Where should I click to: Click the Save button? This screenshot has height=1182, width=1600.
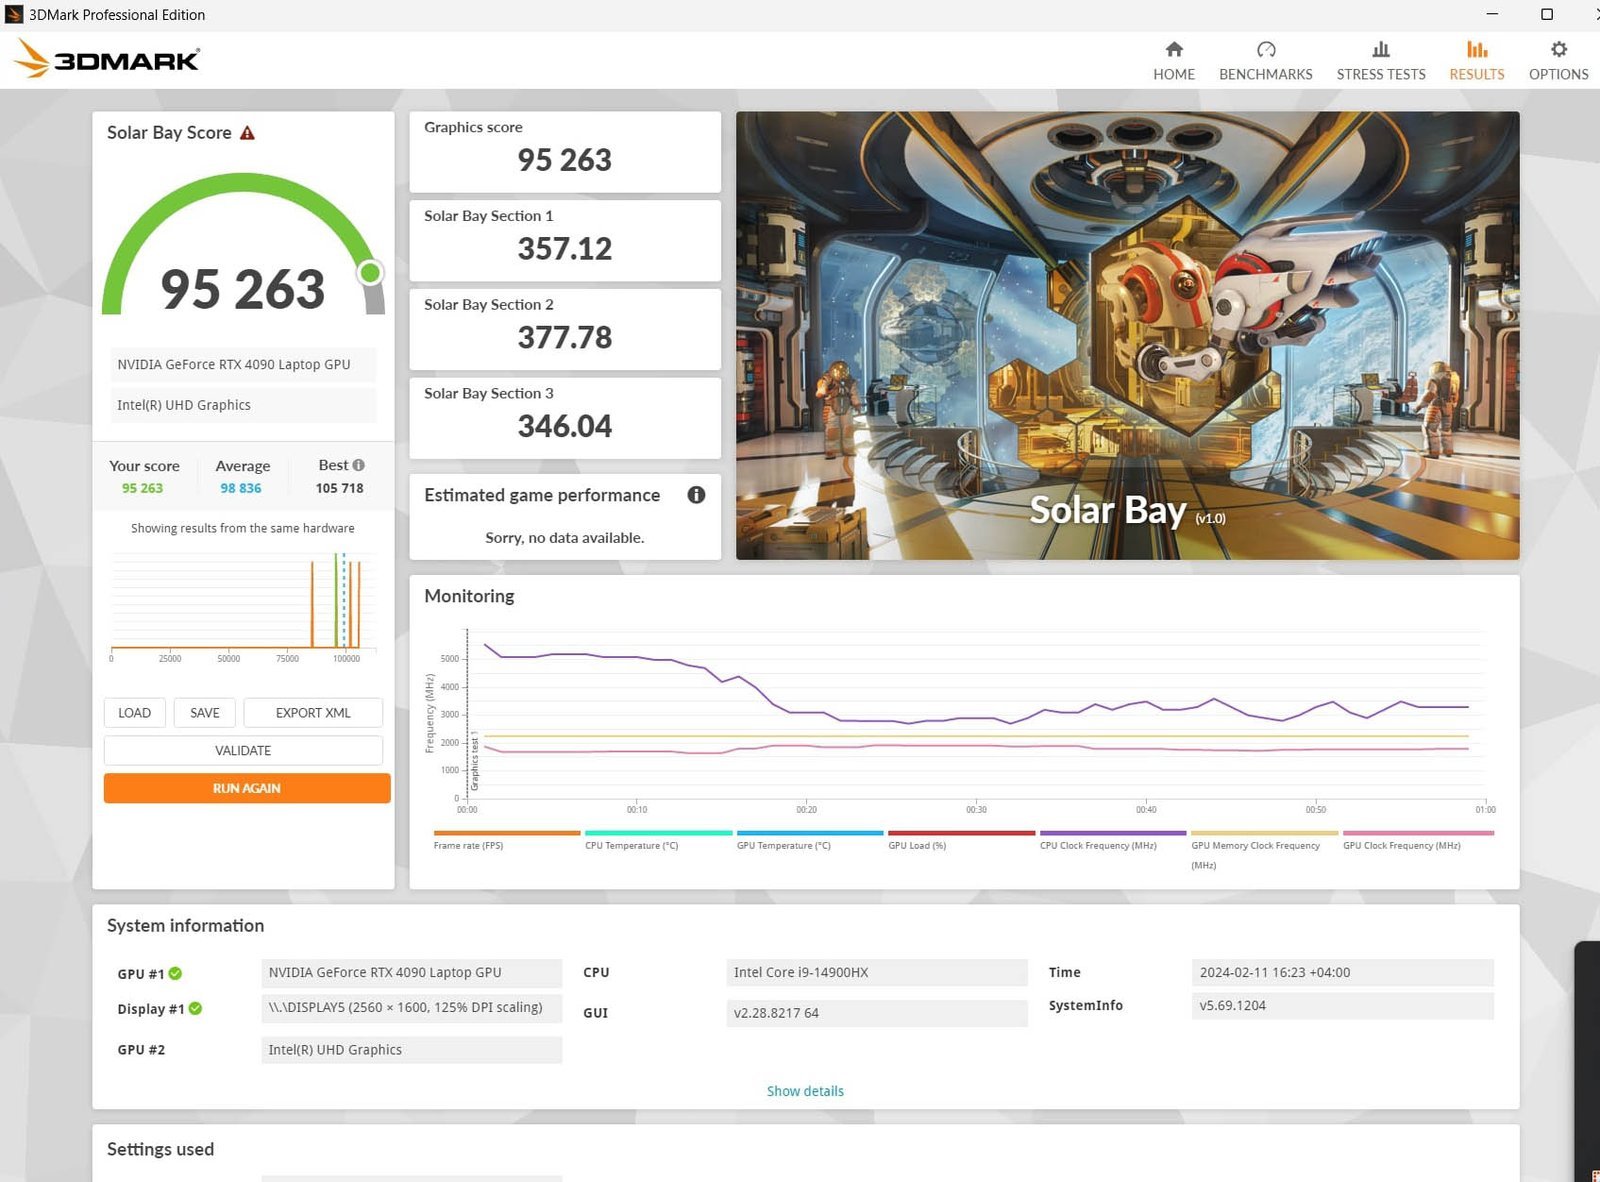point(204,713)
